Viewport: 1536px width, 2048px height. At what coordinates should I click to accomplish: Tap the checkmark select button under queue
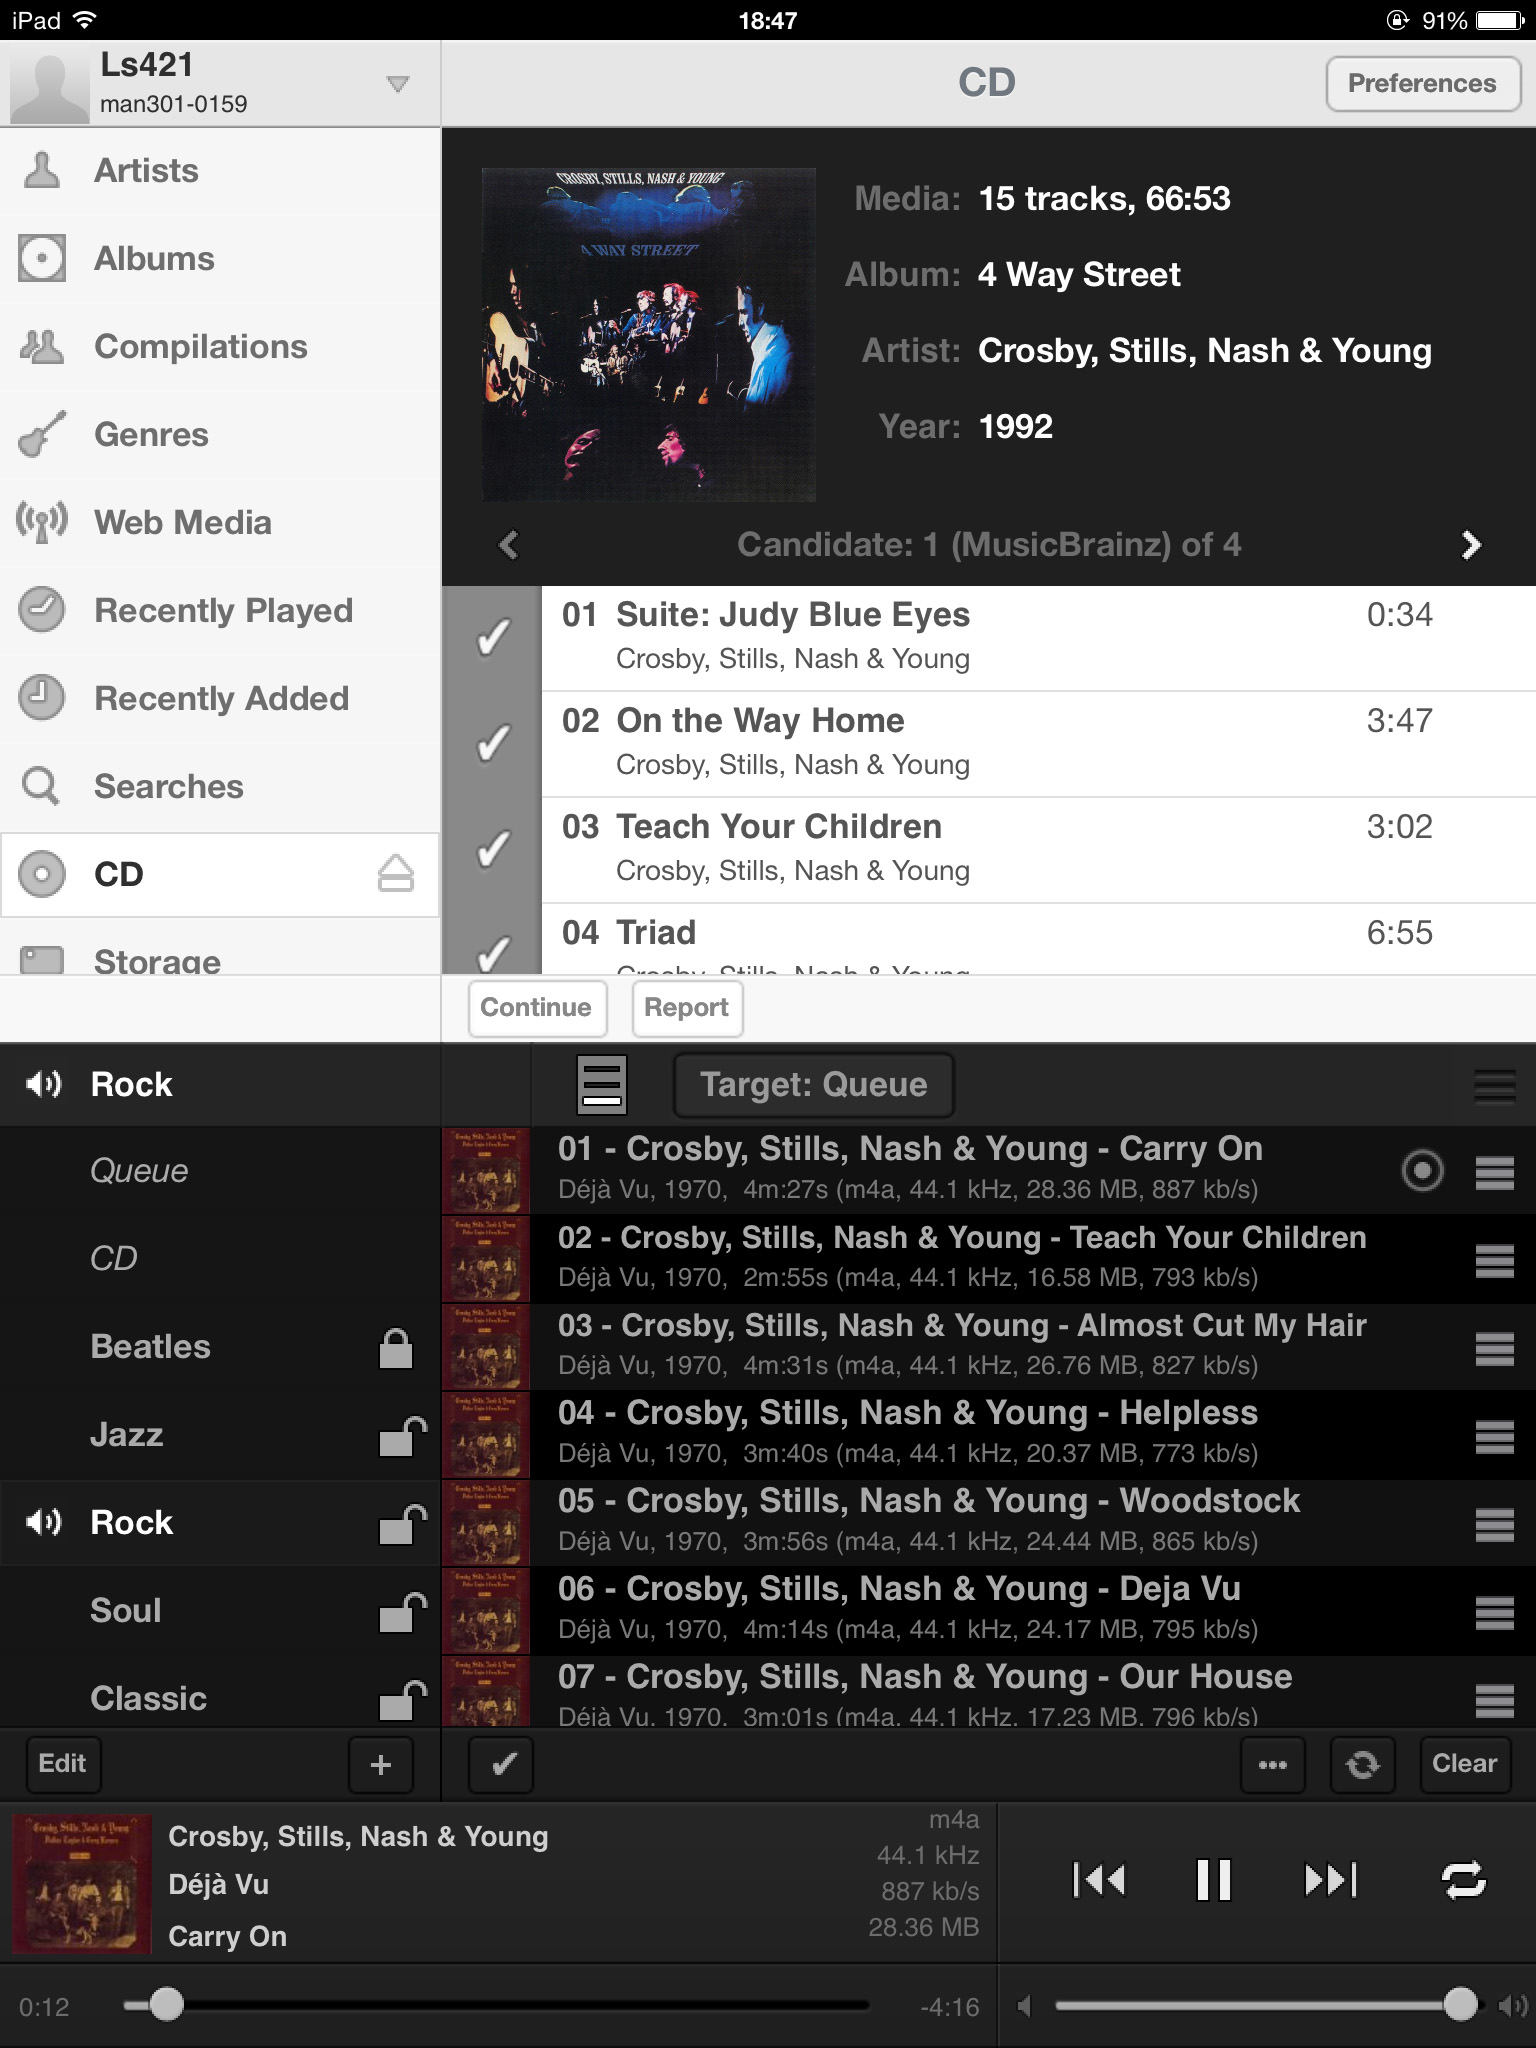pyautogui.click(x=502, y=1765)
